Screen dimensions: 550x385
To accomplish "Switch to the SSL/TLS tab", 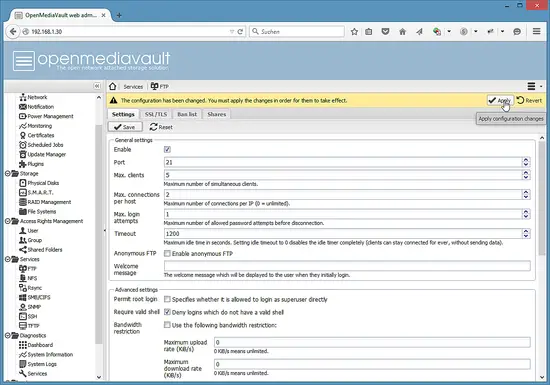I will 156,114.
